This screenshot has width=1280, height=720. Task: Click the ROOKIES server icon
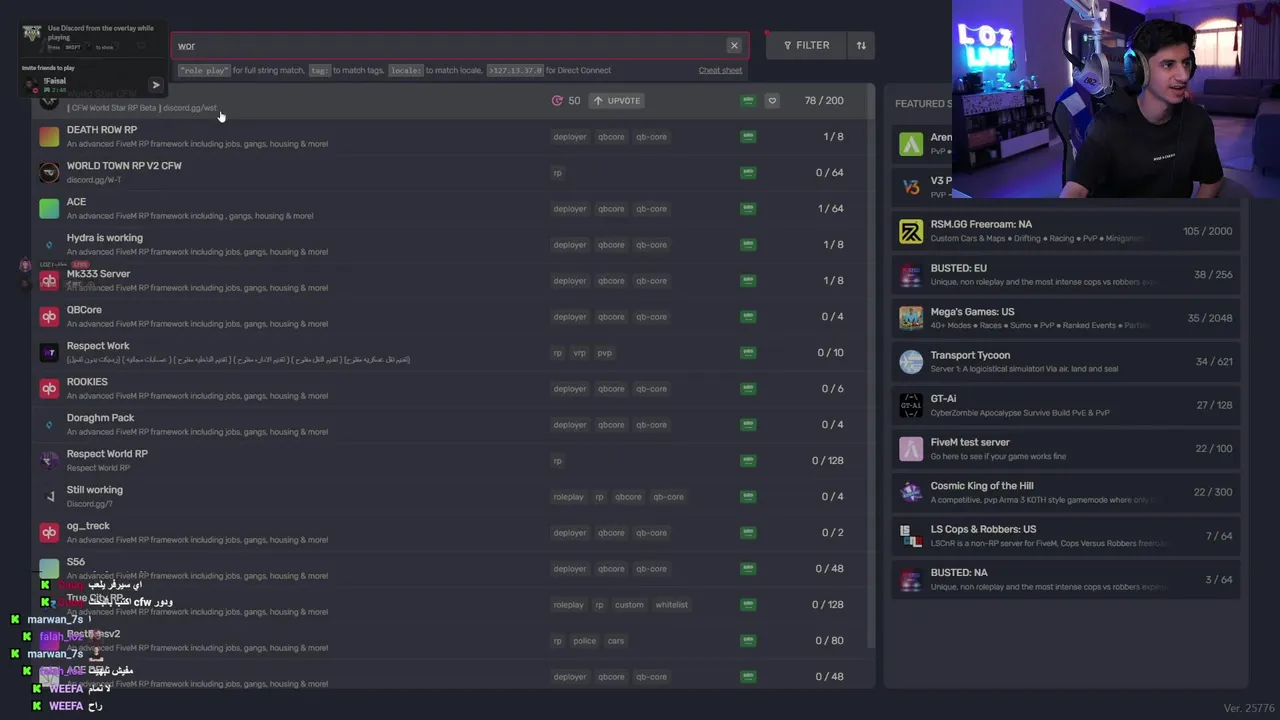(49, 389)
